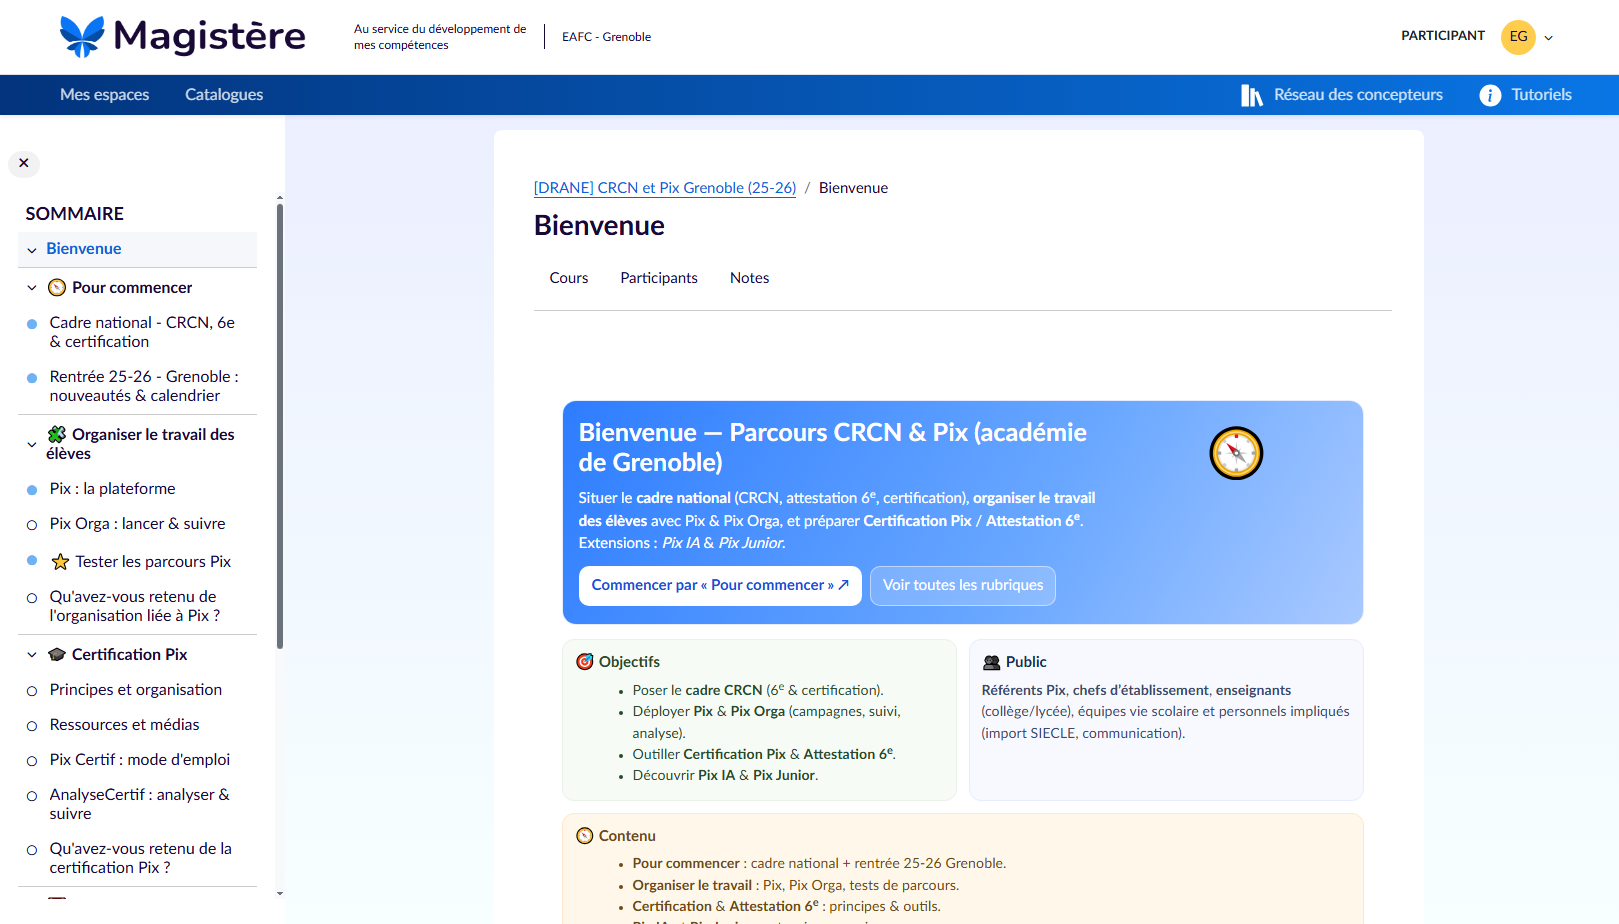Image resolution: width=1619 pixels, height=924 pixels.
Task: Toggle completion circle for organisation liée à Pix
Action: click(x=32, y=598)
